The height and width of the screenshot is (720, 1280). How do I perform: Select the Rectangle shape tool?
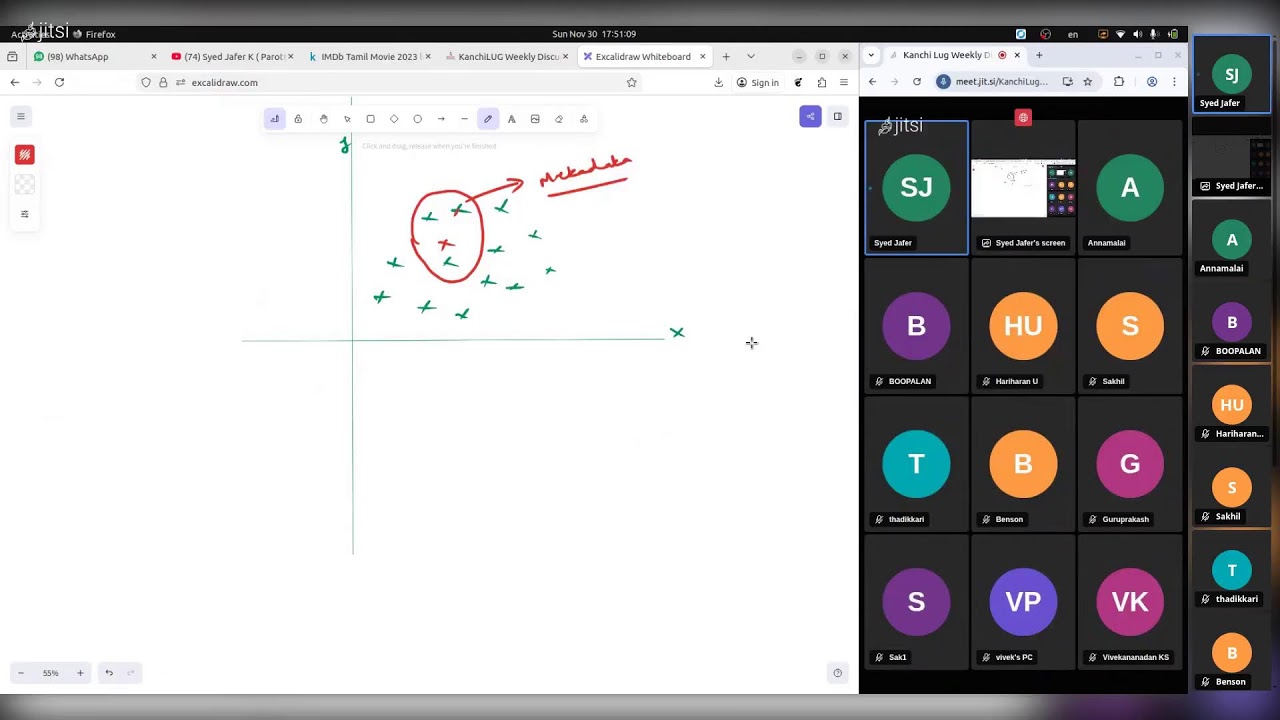point(370,119)
